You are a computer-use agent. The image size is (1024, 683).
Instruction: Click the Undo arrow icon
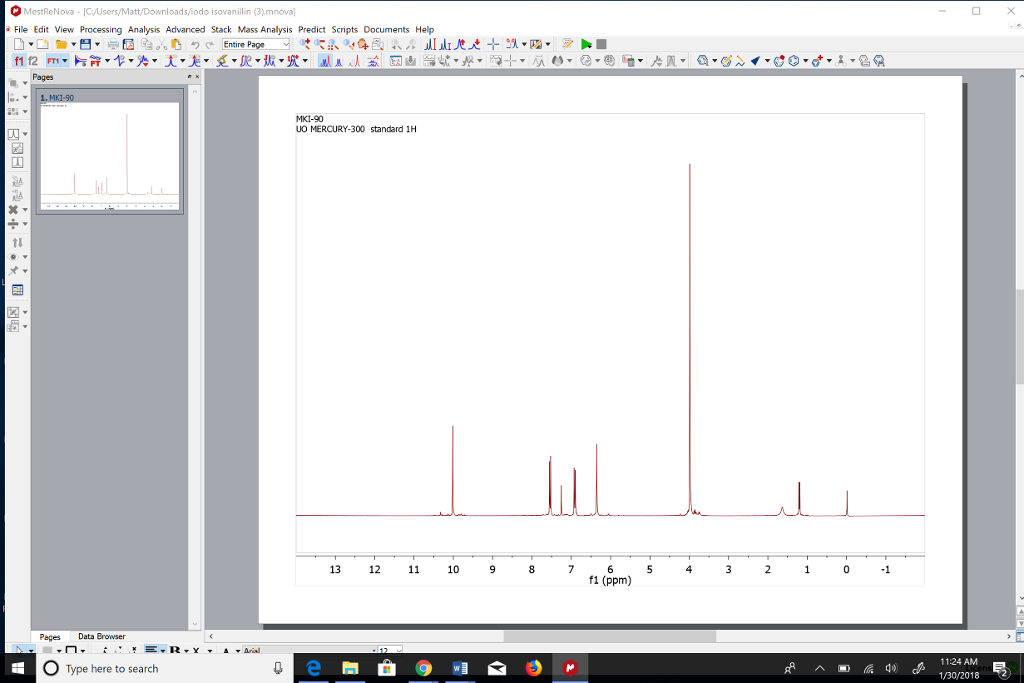[x=195, y=44]
